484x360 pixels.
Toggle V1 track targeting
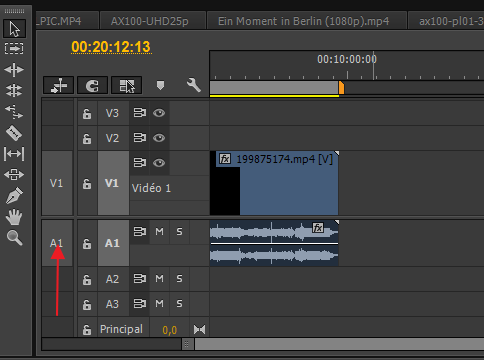tap(112, 183)
